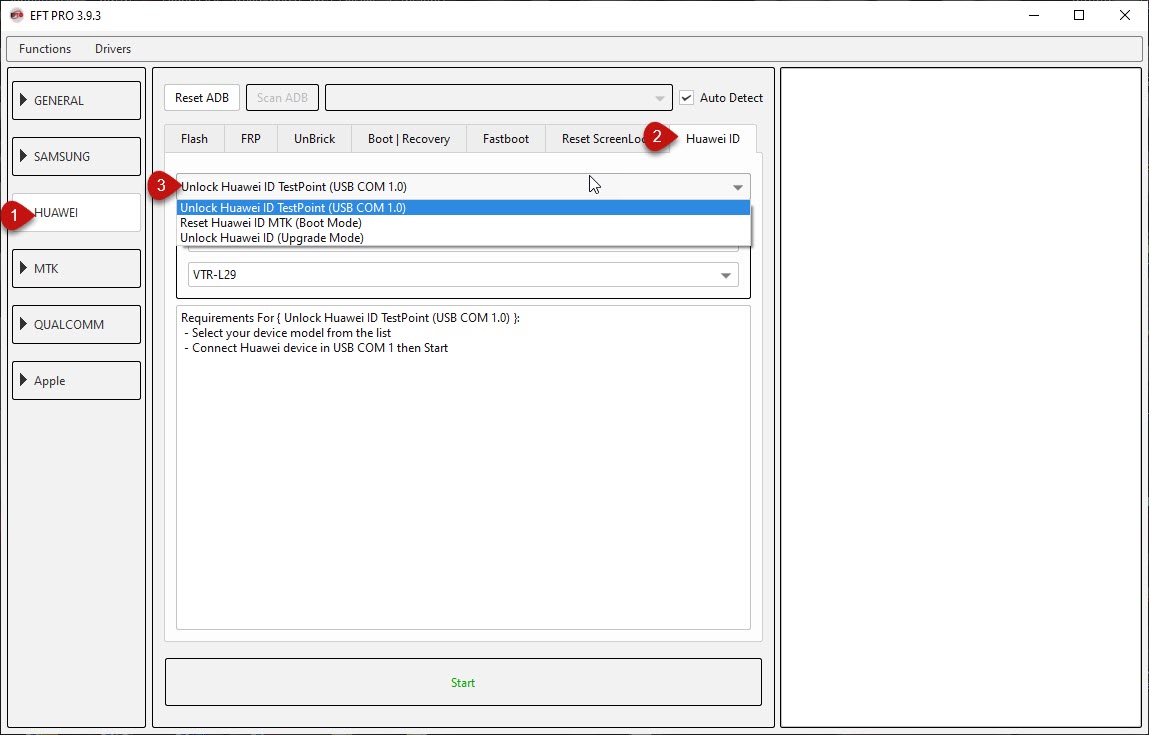Expand the Apple section
This screenshot has height=735, width=1149.
(x=76, y=380)
